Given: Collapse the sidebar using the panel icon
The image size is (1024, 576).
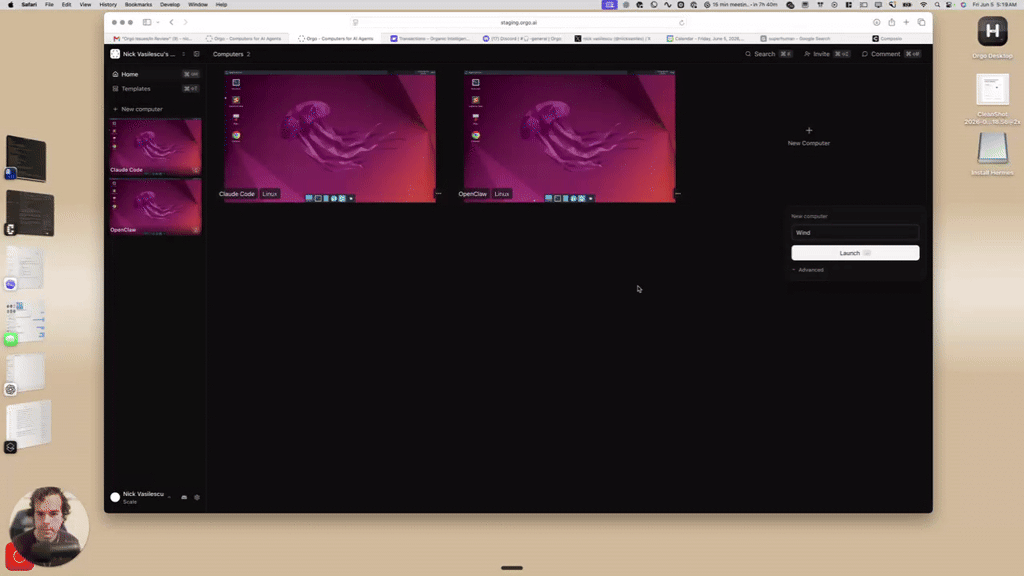Looking at the screenshot, I should click(197, 54).
